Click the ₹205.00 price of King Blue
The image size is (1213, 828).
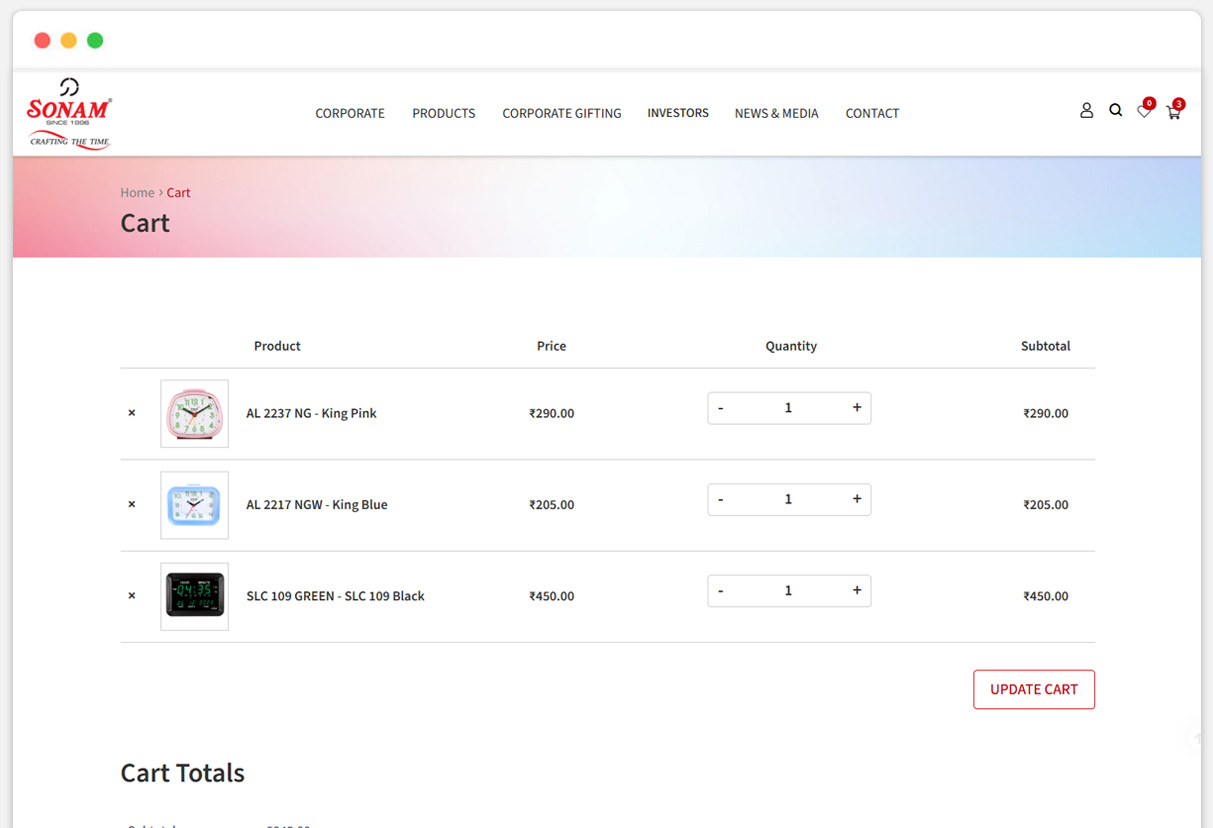click(x=552, y=505)
